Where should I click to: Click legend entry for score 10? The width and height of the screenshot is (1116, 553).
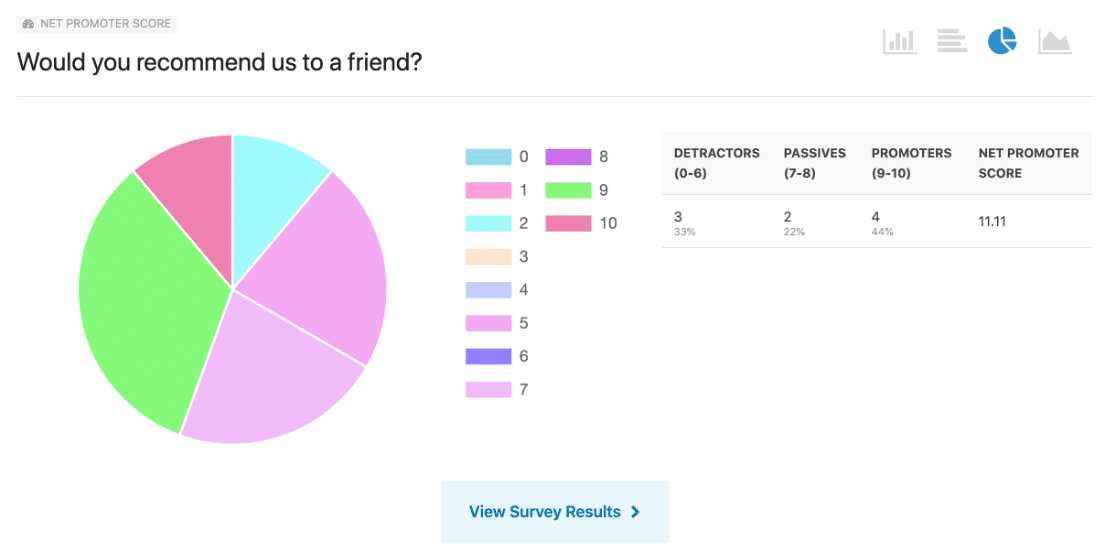(x=581, y=223)
